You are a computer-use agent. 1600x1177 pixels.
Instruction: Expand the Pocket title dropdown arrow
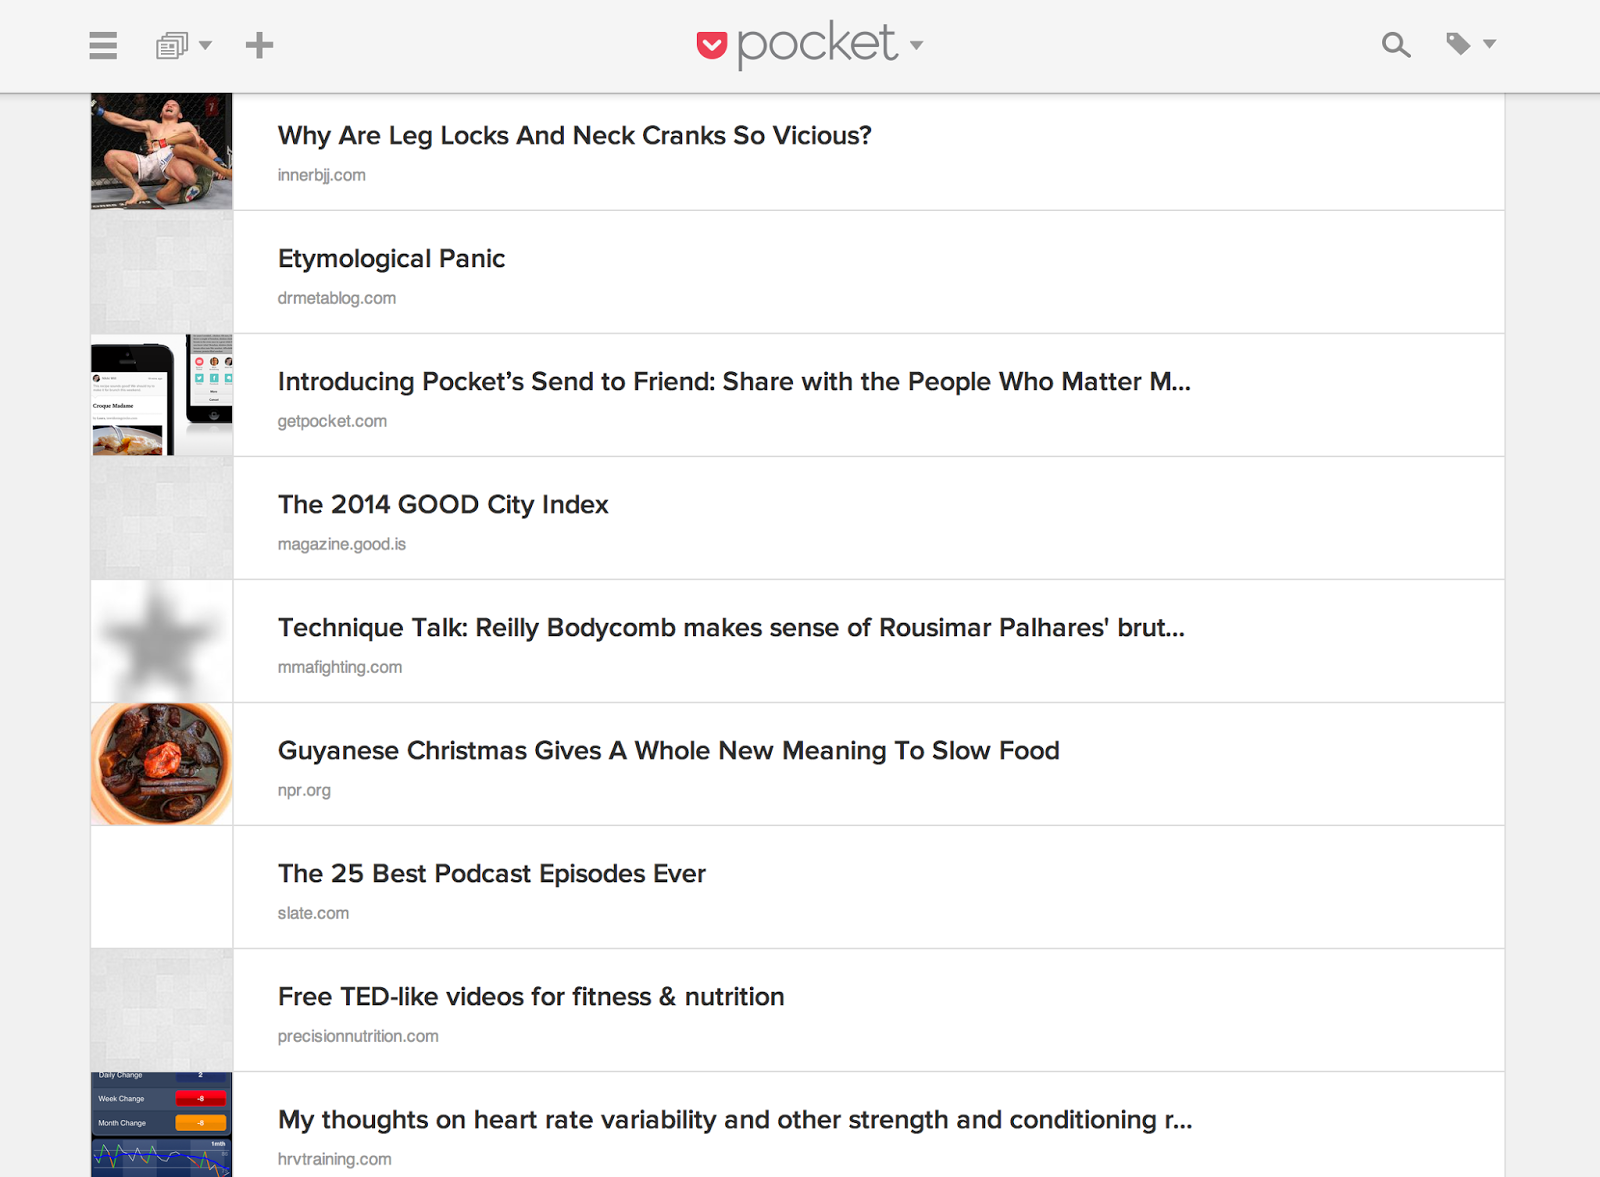coord(916,45)
